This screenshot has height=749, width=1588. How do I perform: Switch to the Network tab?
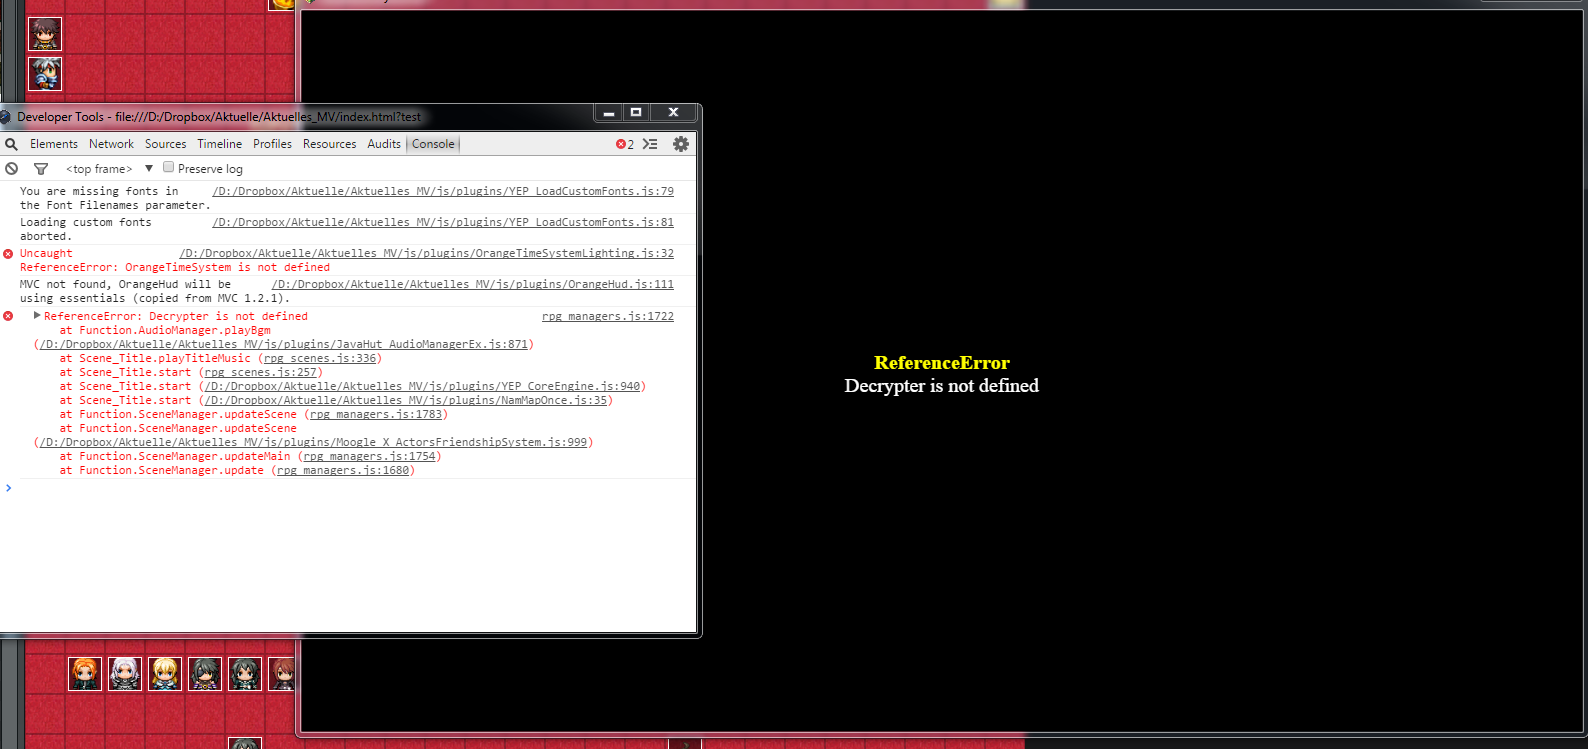(x=111, y=144)
